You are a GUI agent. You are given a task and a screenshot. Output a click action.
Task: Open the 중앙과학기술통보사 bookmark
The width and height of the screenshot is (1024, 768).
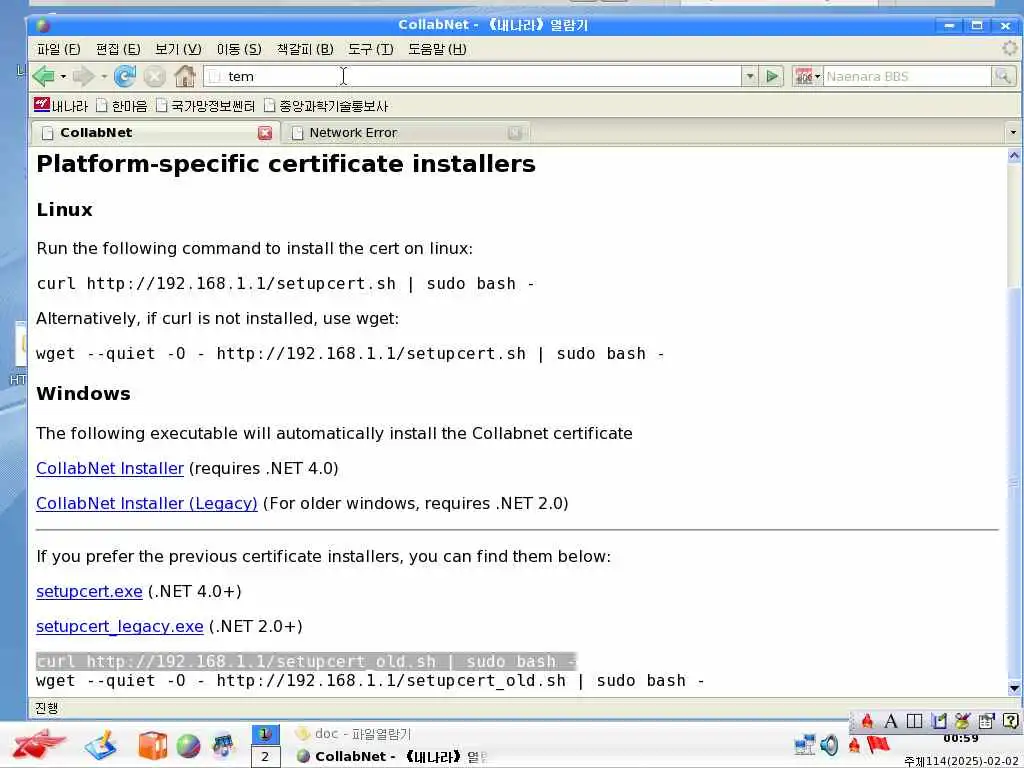[x=326, y=105]
